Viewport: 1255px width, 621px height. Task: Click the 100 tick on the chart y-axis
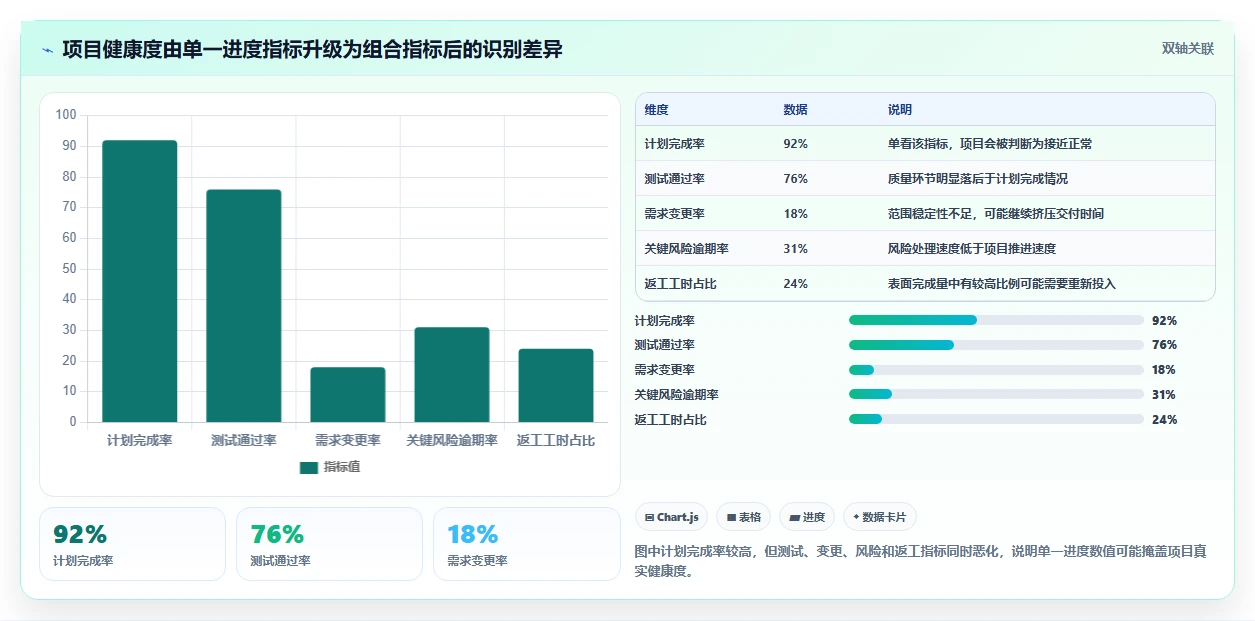(x=66, y=115)
